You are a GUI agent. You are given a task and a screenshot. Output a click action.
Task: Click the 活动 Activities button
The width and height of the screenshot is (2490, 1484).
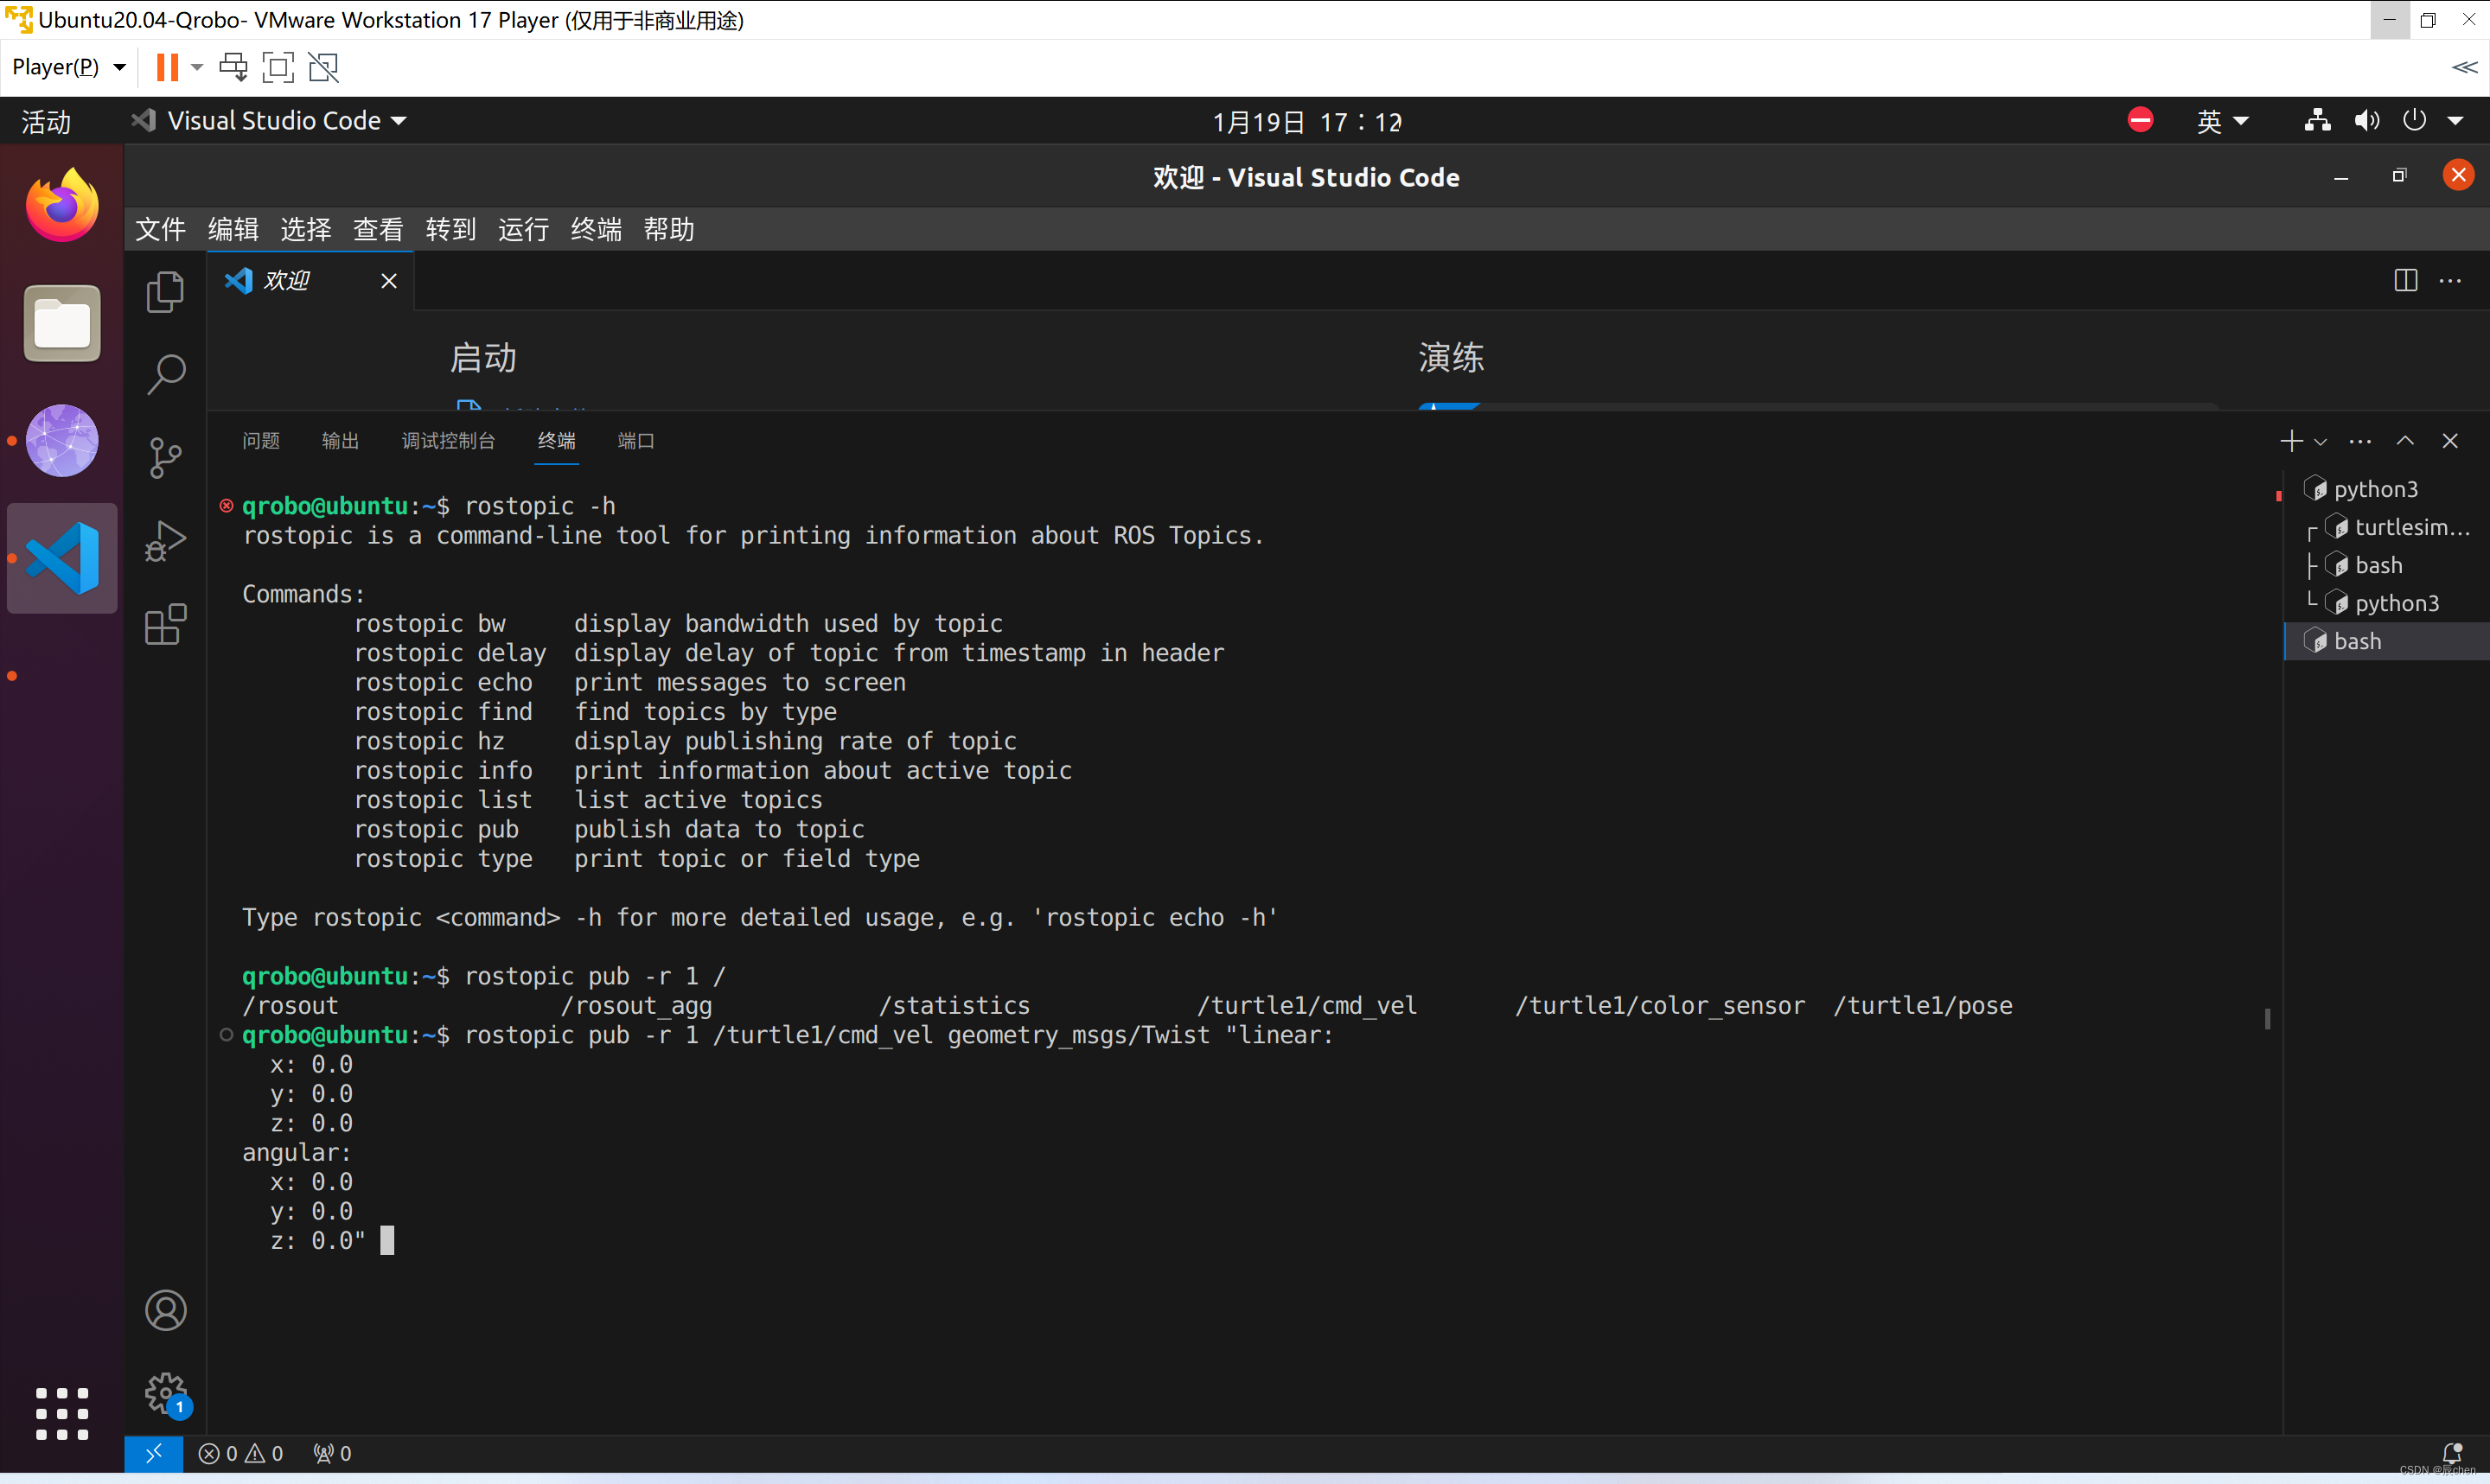(x=46, y=121)
